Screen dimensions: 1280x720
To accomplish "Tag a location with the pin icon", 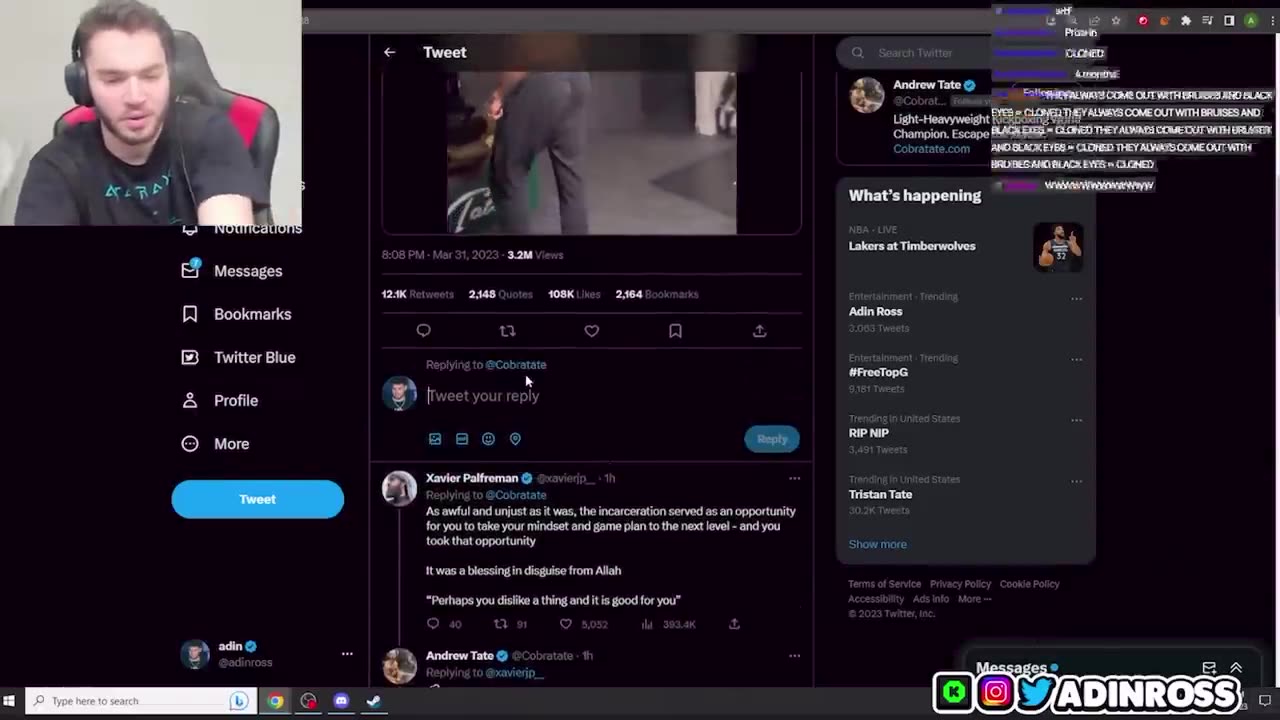I will click(x=515, y=438).
